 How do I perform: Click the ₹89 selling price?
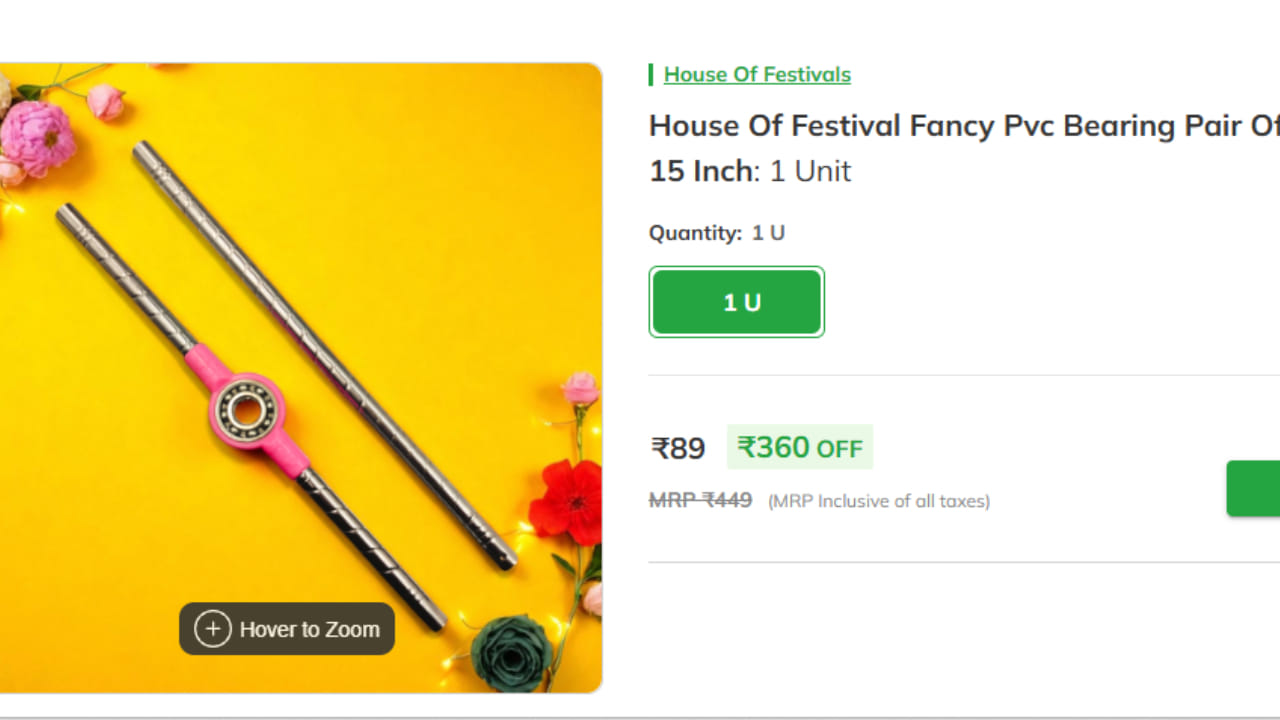[678, 448]
